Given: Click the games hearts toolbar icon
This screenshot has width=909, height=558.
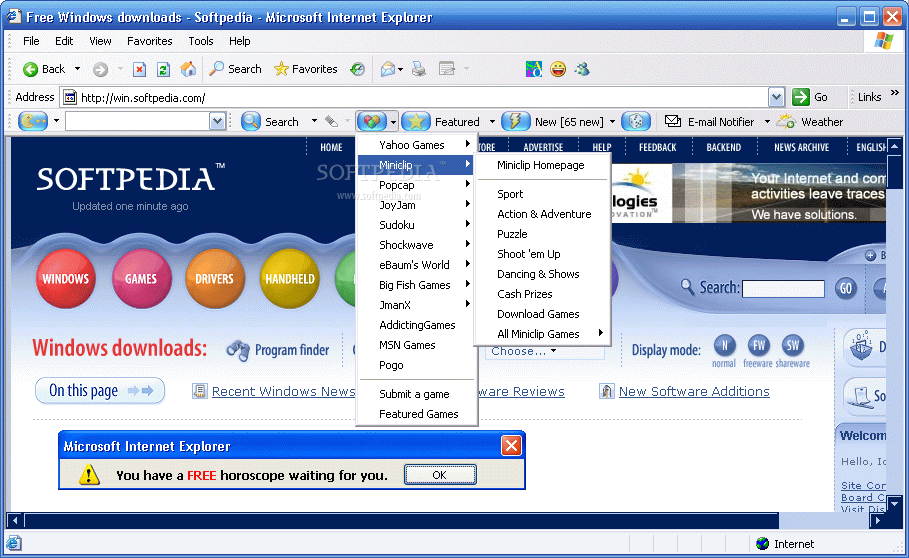Looking at the screenshot, I should (372, 121).
